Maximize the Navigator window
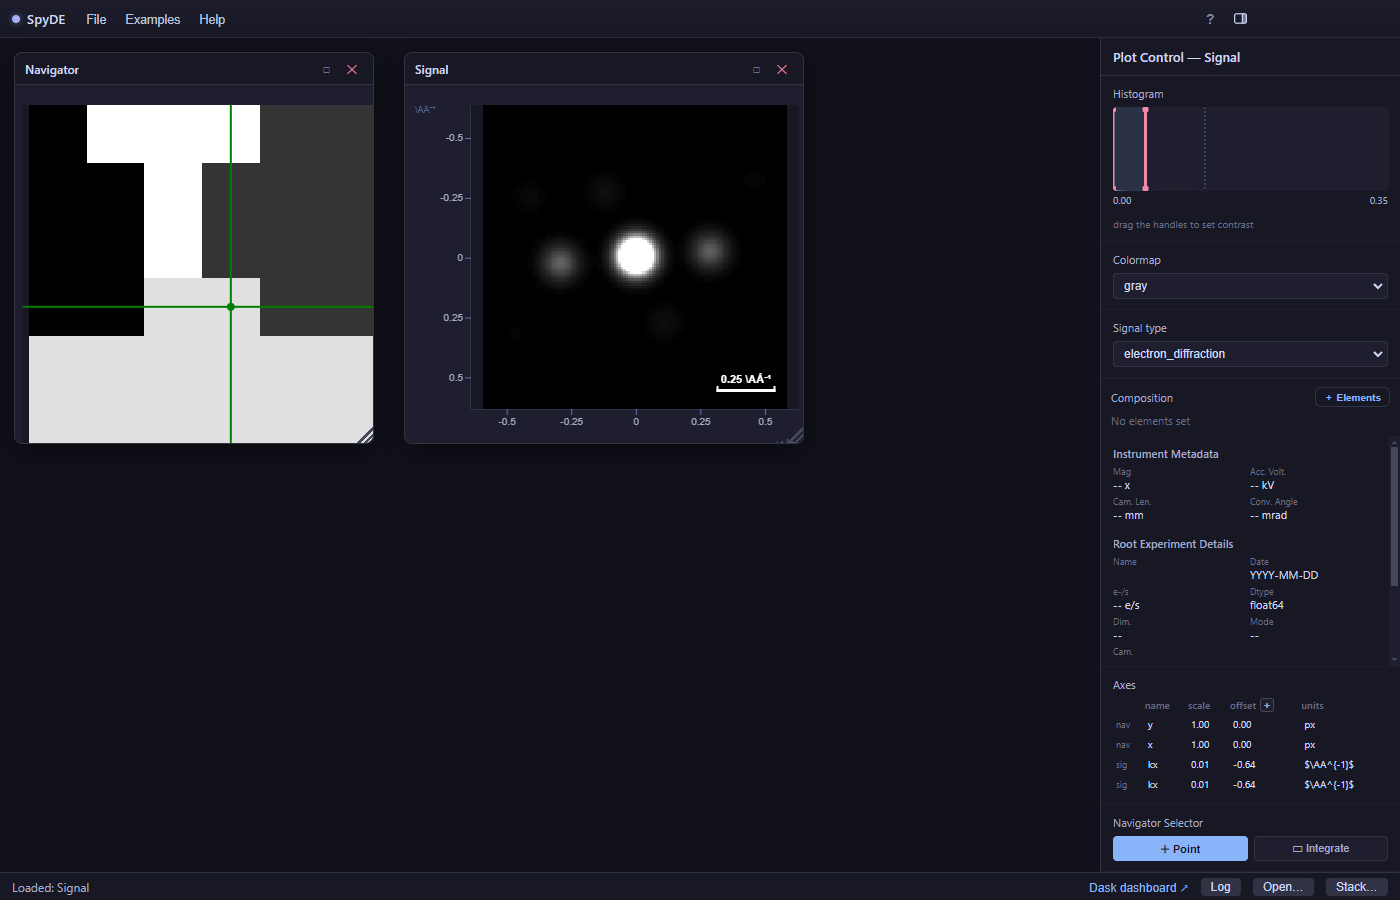The width and height of the screenshot is (1400, 900). pyautogui.click(x=326, y=70)
